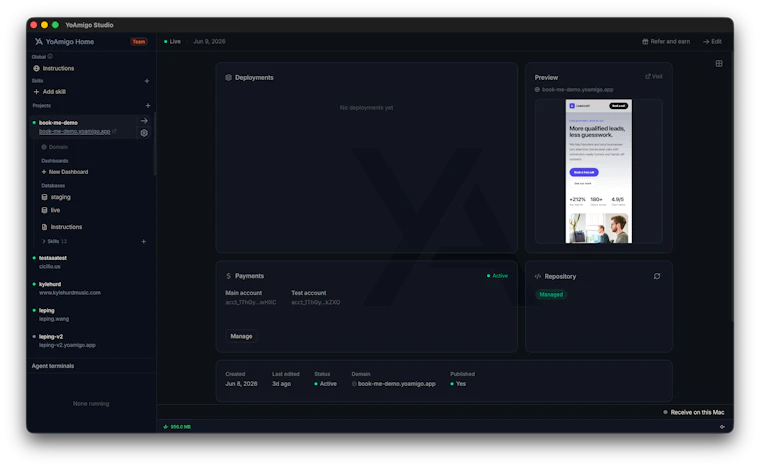Click the 956.0 MB memory indicator
760x468 pixels.
tap(177, 427)
